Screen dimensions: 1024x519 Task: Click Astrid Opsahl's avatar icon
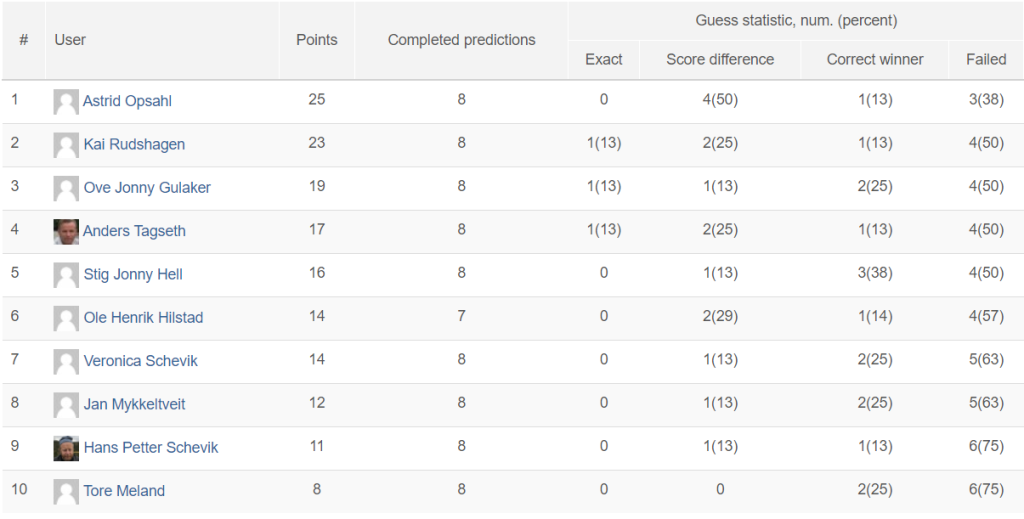coord(66,102)
